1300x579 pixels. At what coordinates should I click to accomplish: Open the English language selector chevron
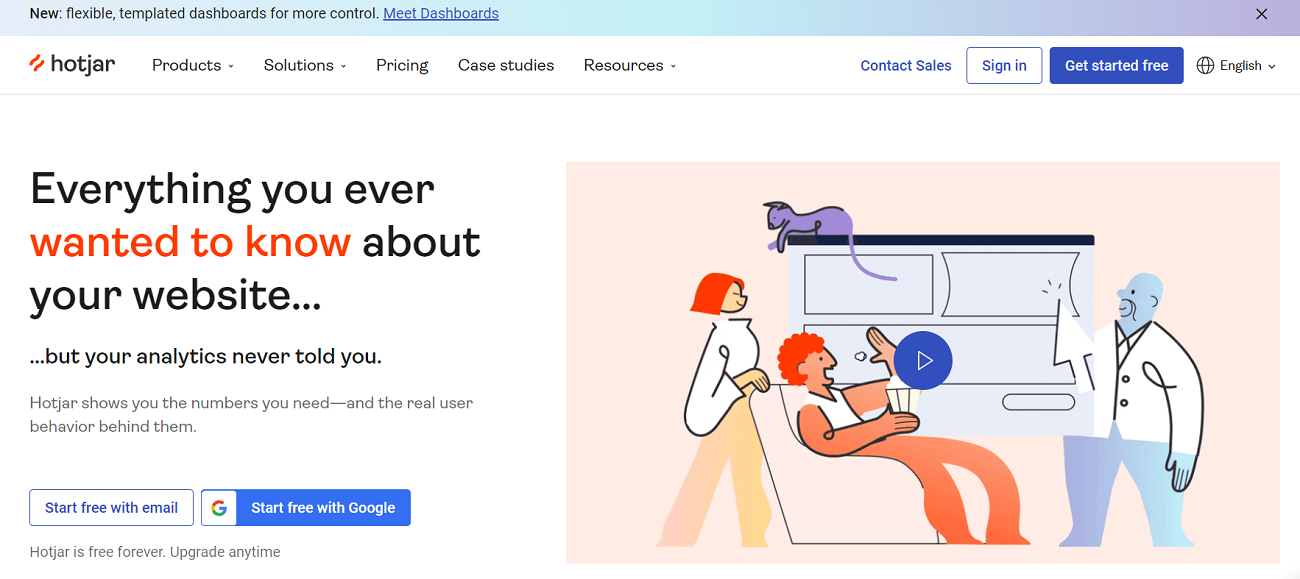point(1272,66)
